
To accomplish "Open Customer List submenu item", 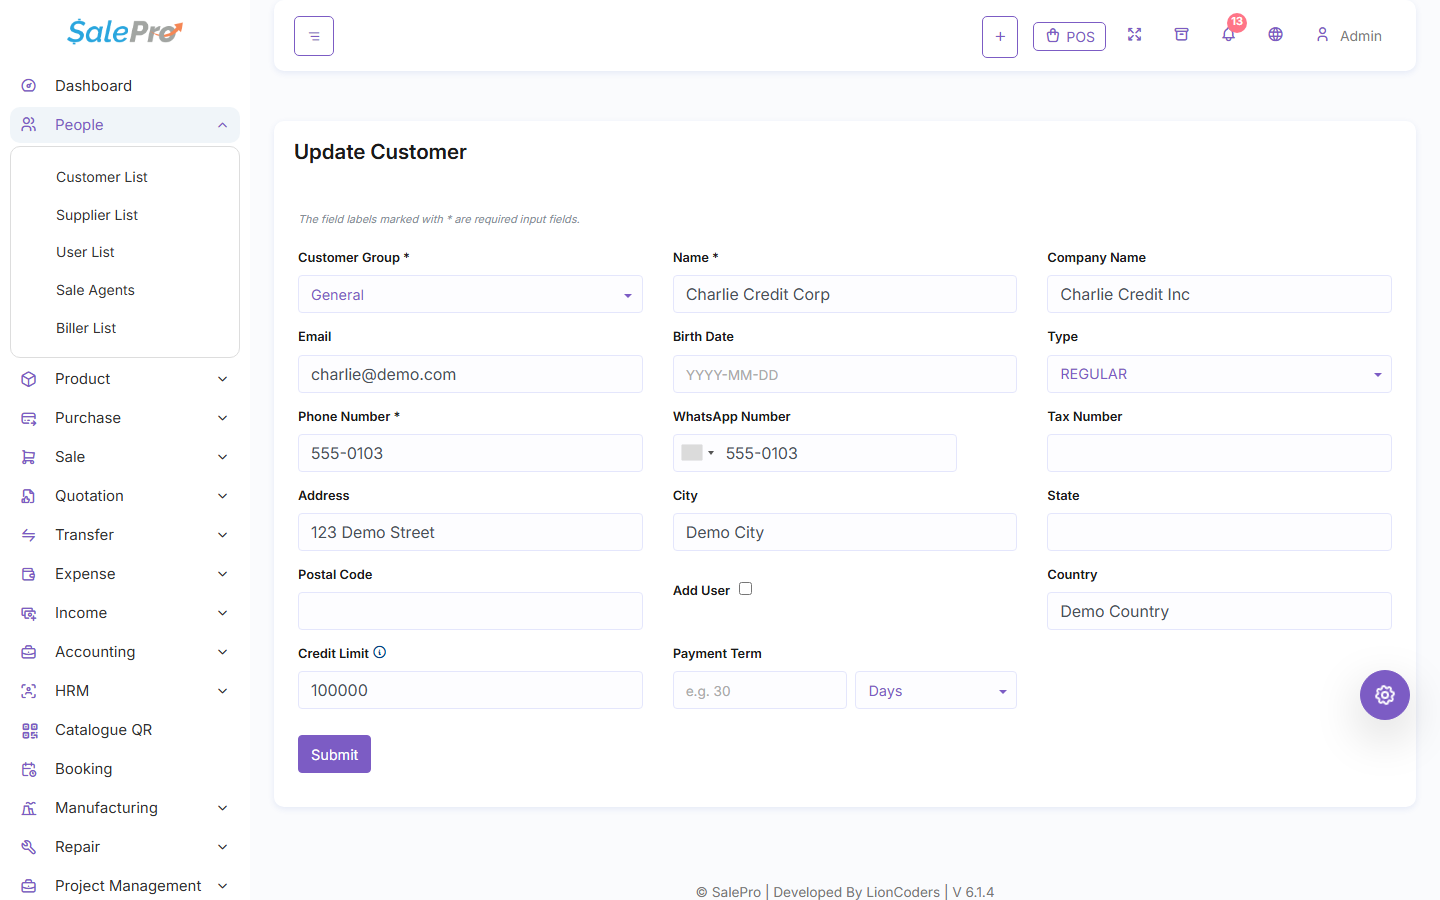I will click(x=102, y=177).
